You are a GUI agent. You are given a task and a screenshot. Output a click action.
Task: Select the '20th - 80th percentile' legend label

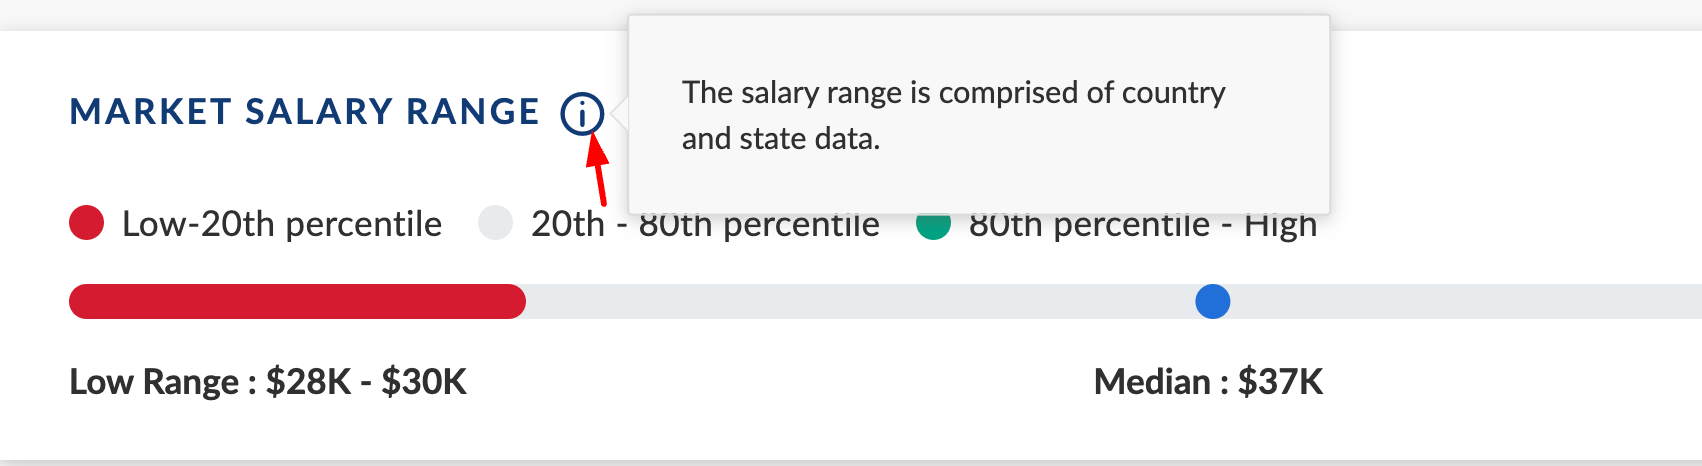(x=705, y=226)
